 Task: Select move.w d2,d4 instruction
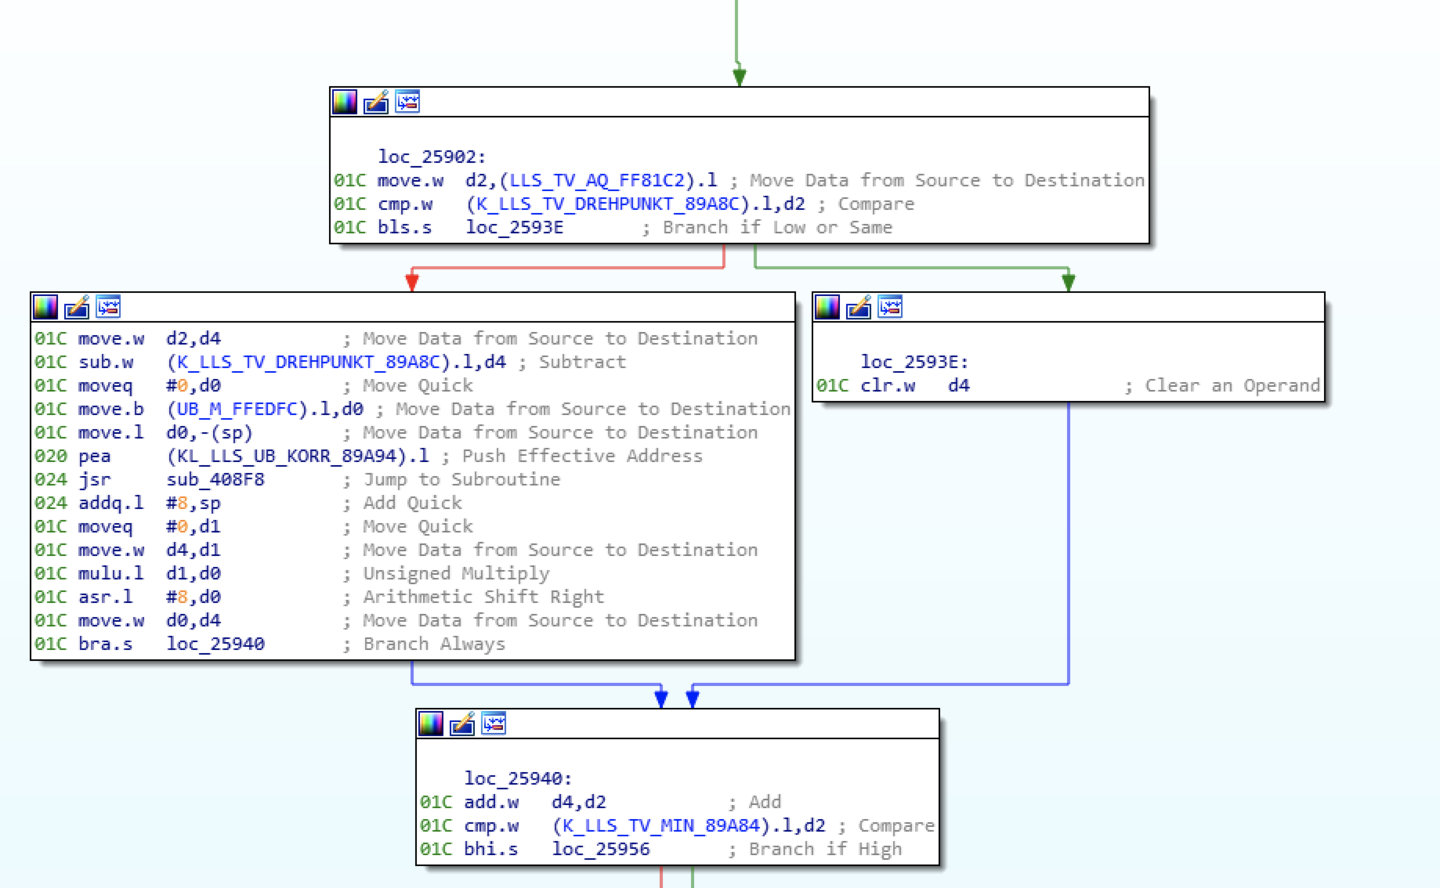(x=150, y=338)
